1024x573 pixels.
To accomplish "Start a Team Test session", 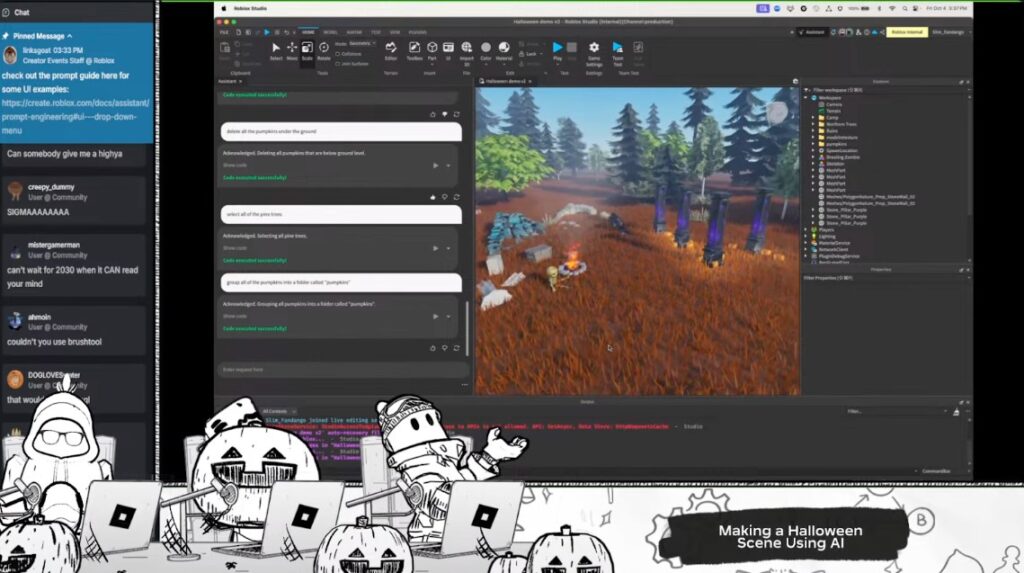I will (617, 54).
